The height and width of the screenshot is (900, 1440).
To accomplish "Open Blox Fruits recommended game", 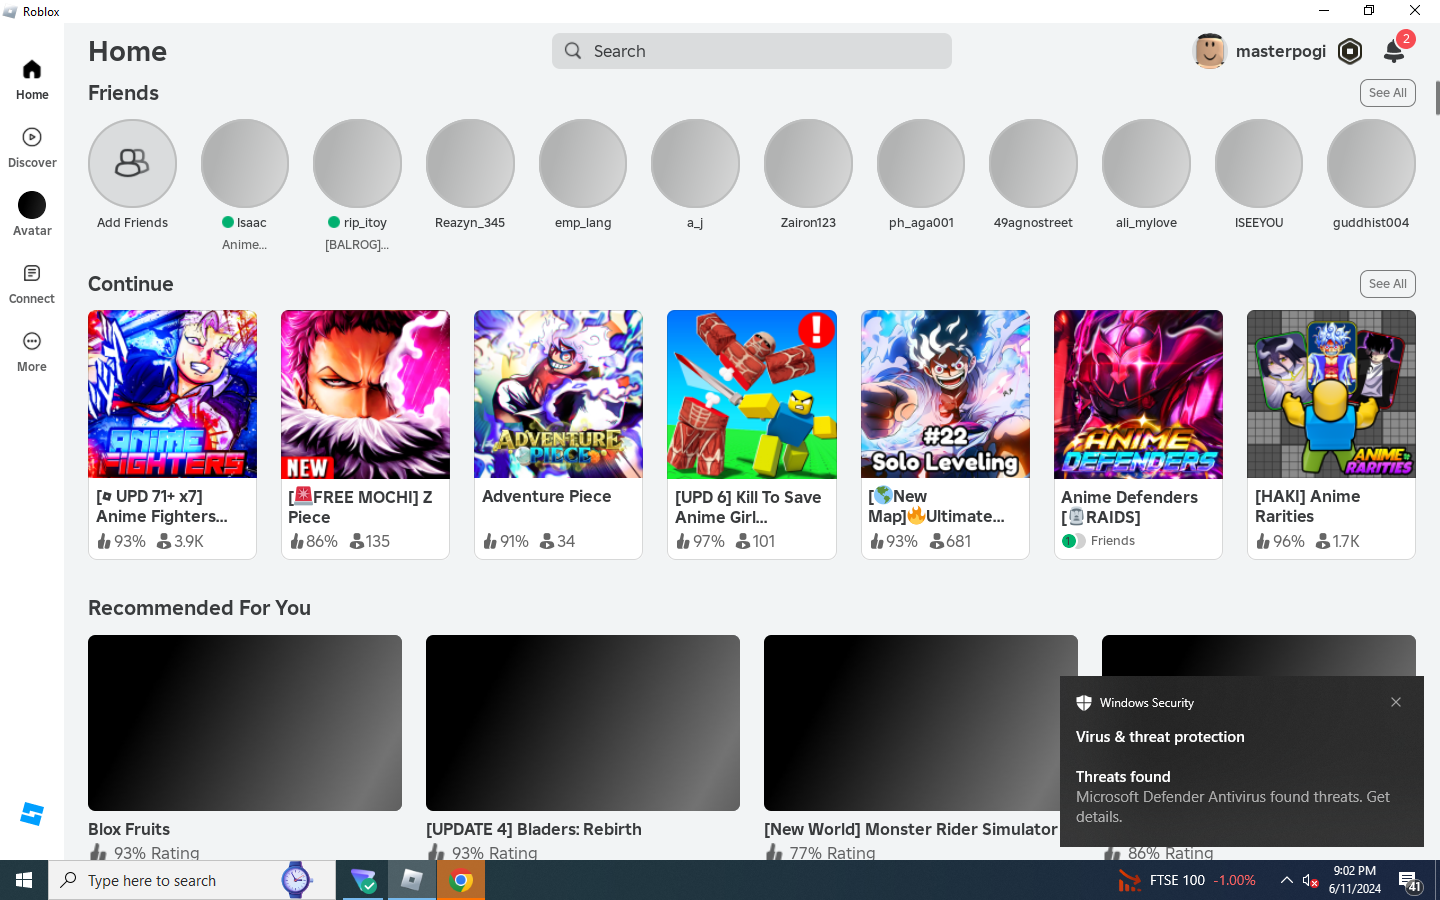I will point(245,723).
